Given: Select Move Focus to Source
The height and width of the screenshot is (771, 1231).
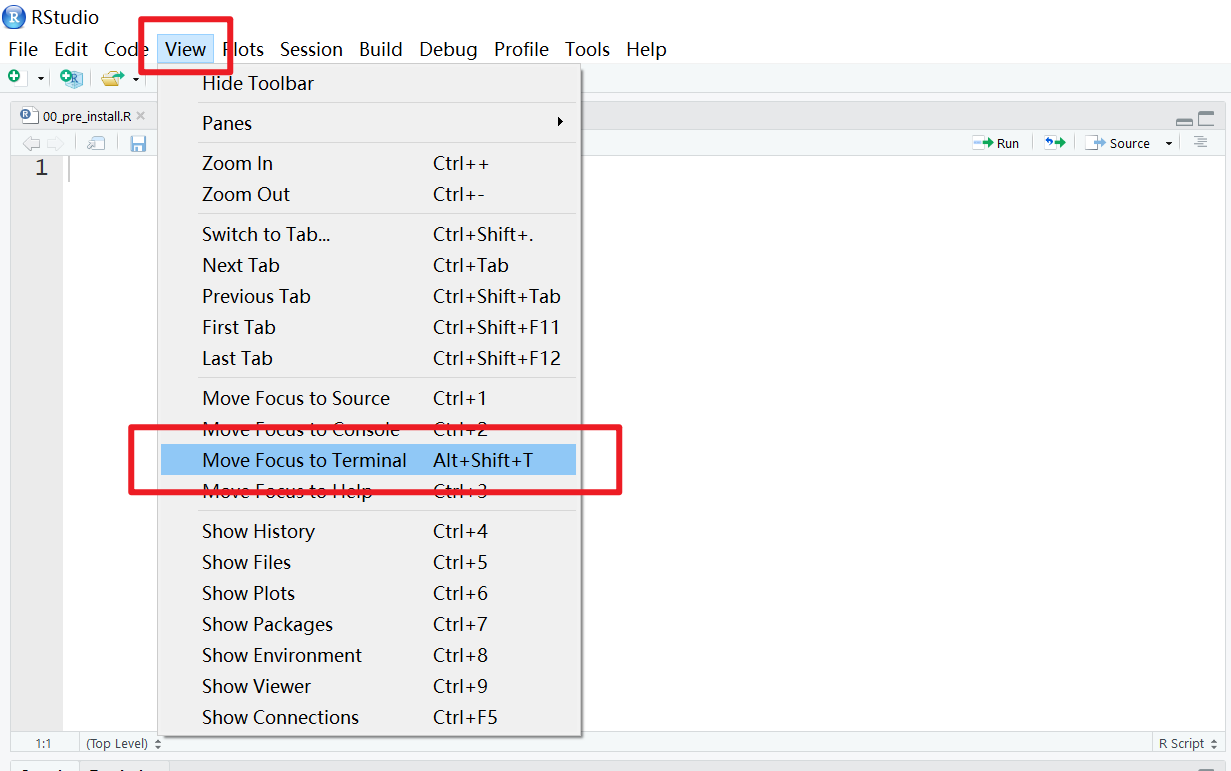Looking at the screenshot, I should [369, 398].
